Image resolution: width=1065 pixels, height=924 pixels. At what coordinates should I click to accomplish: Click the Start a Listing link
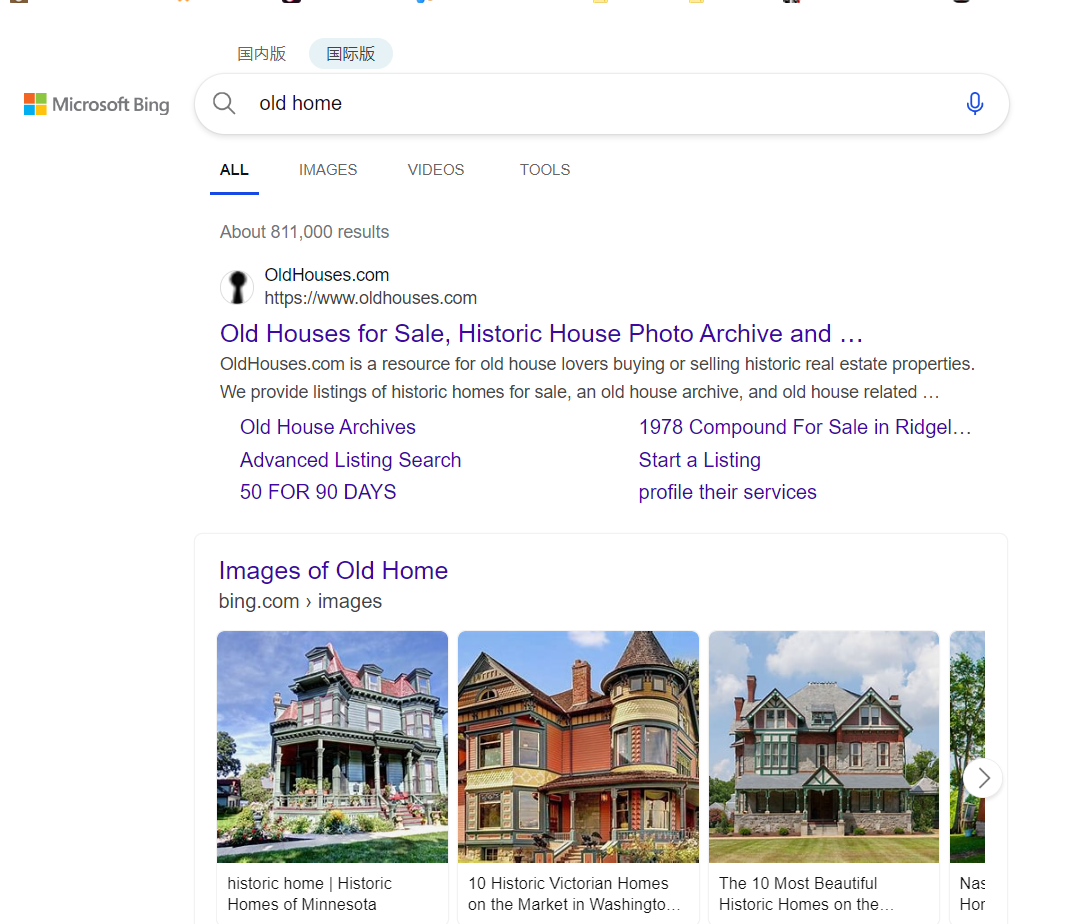[699, 460]
